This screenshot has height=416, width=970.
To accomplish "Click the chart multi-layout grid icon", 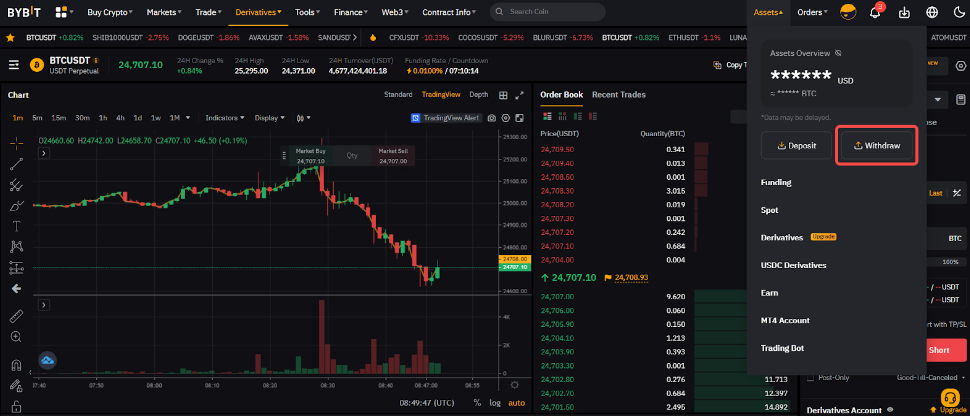I will click(x=504, y=95).
